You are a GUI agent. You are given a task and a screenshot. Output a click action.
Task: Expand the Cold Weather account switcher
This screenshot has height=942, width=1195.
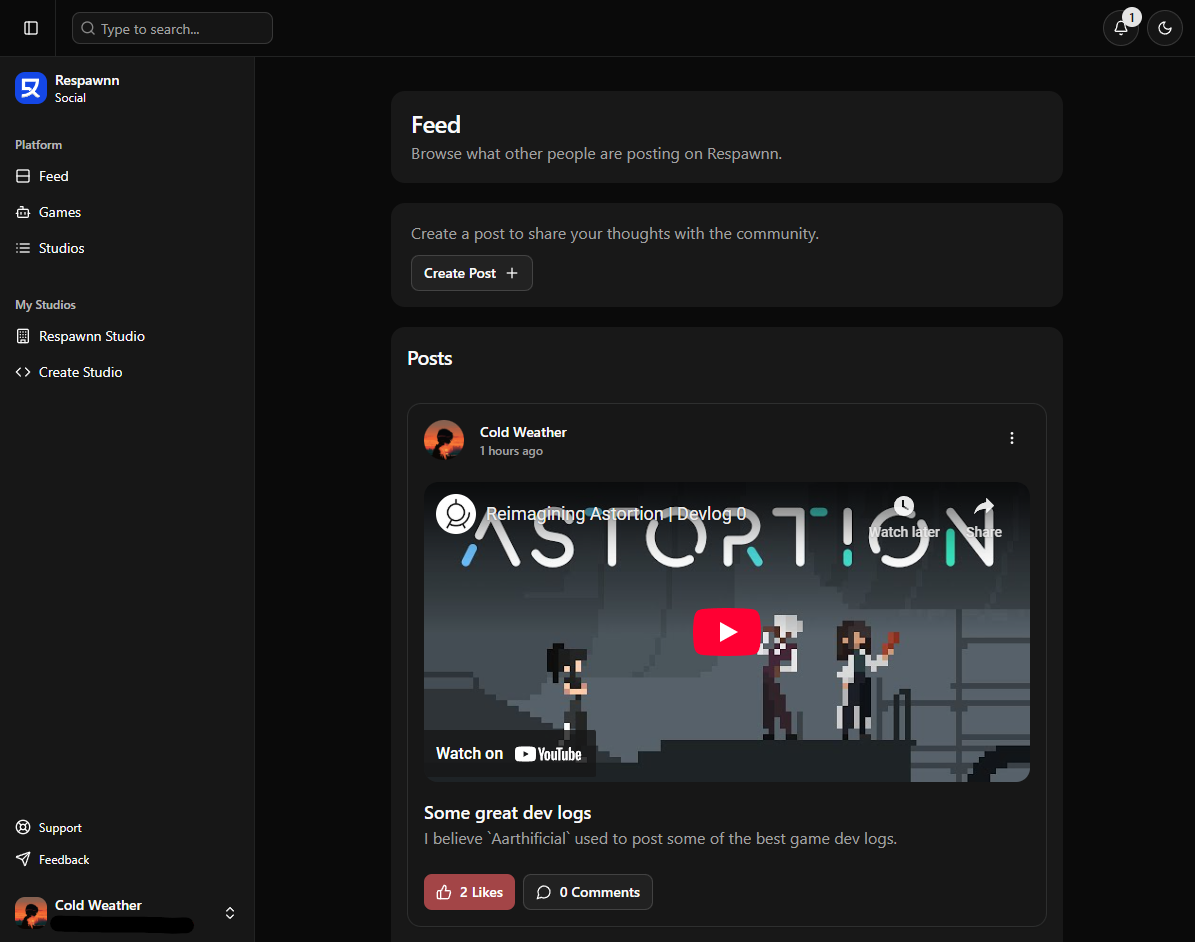coord(229,913)
